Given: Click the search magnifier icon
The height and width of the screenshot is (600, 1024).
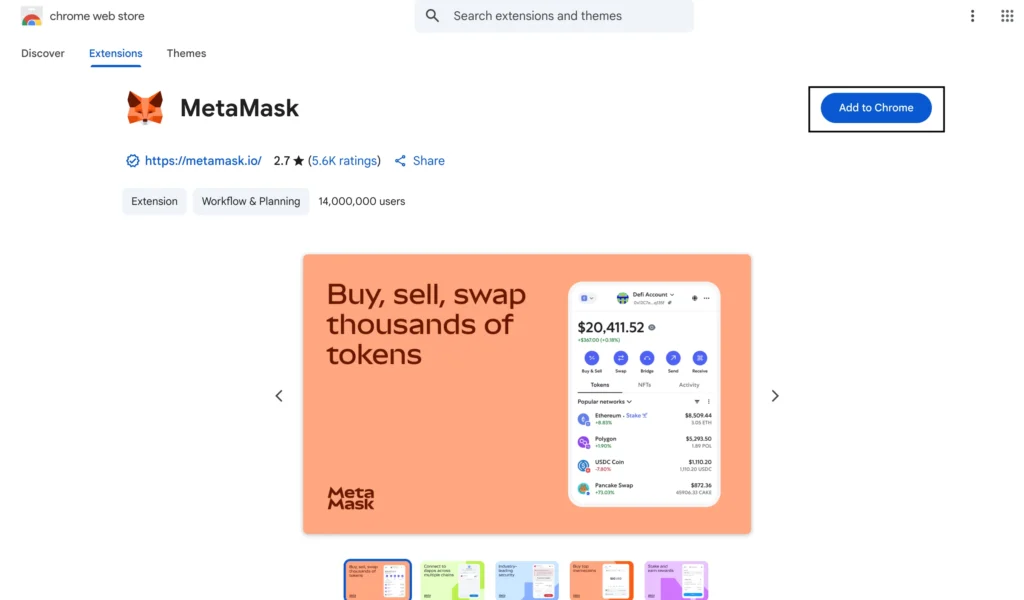Looking at the screenshot, I should coord(432,16).
